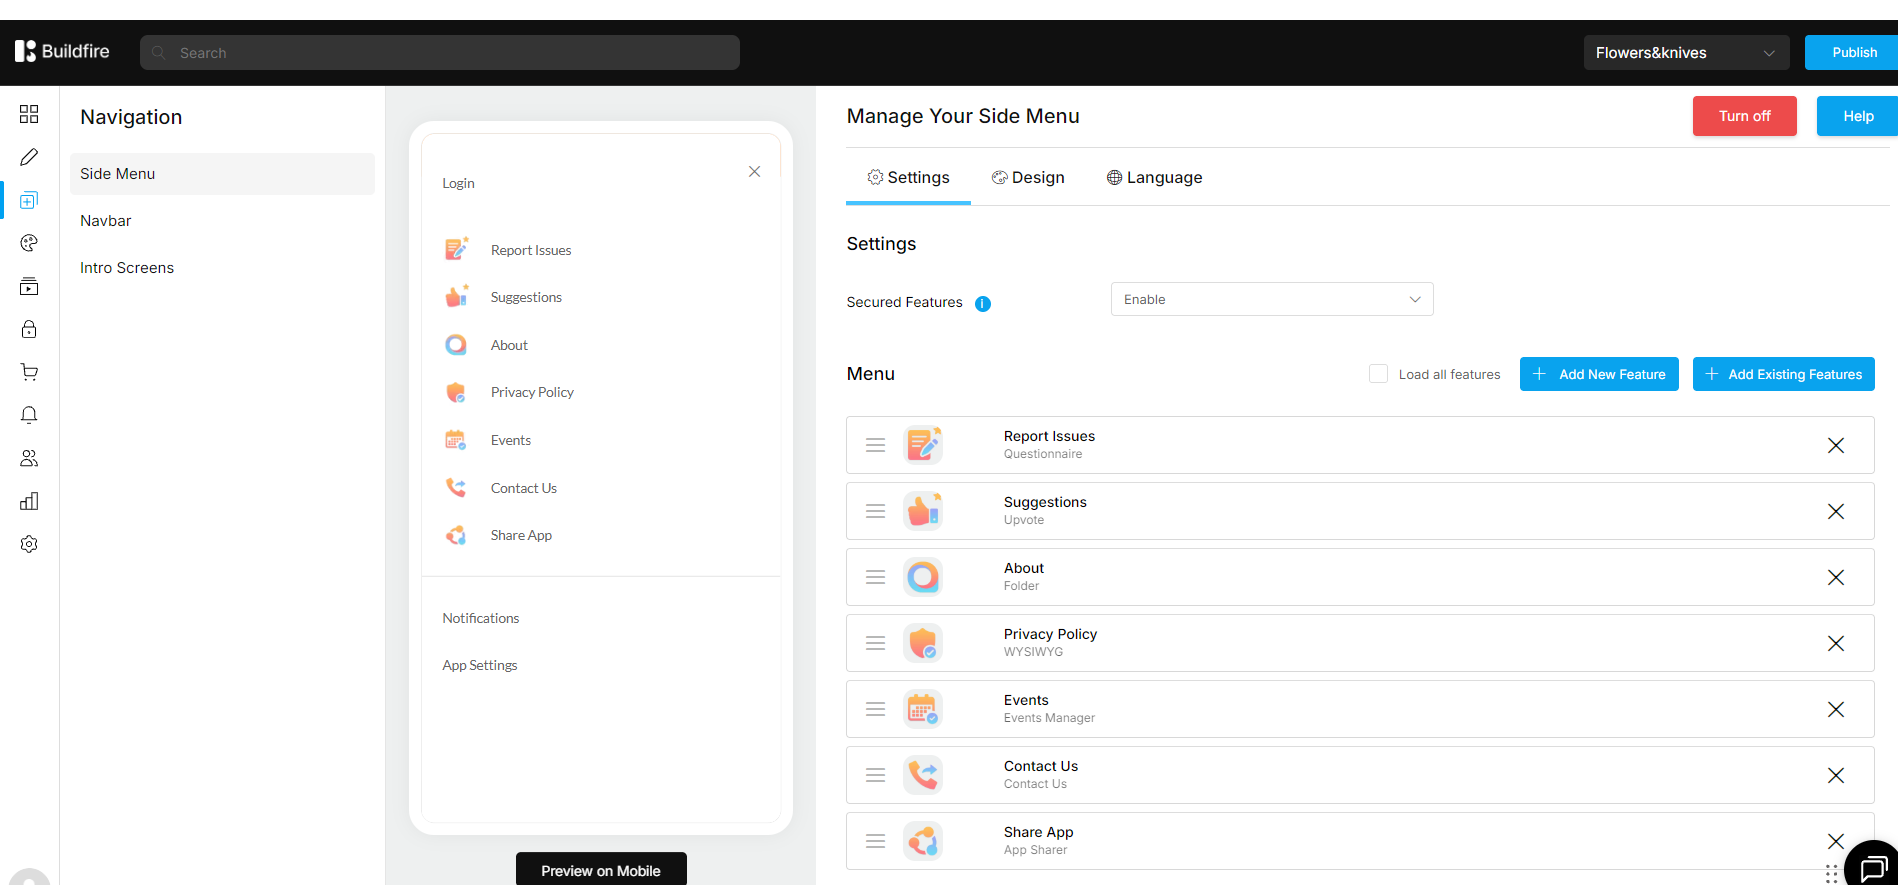Open the Flowers&knives app selector dropdown
The image size is (1898, 885).
[1686, 53]
